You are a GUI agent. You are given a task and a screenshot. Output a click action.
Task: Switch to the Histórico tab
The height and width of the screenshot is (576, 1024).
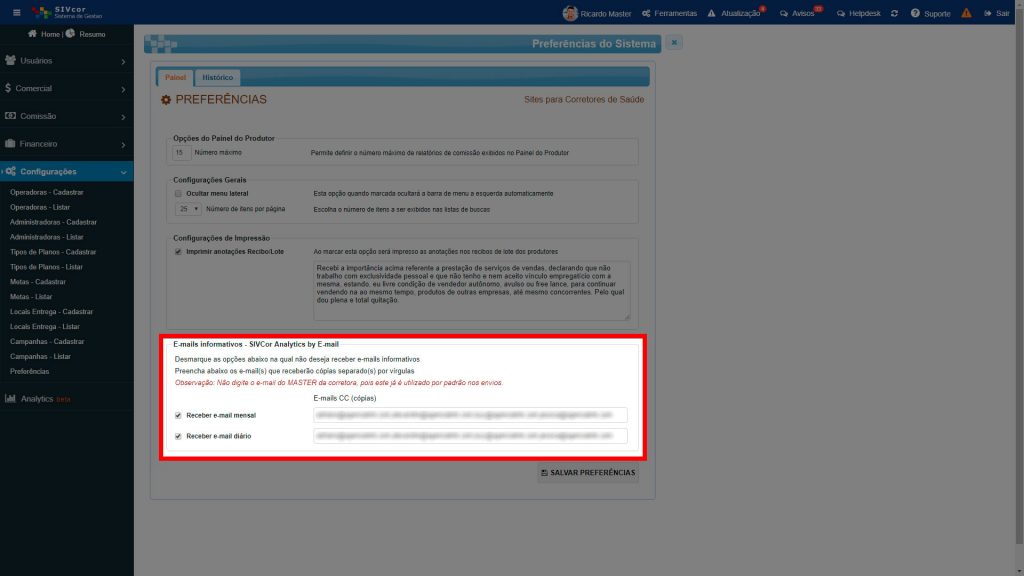[x=217, y=77]
